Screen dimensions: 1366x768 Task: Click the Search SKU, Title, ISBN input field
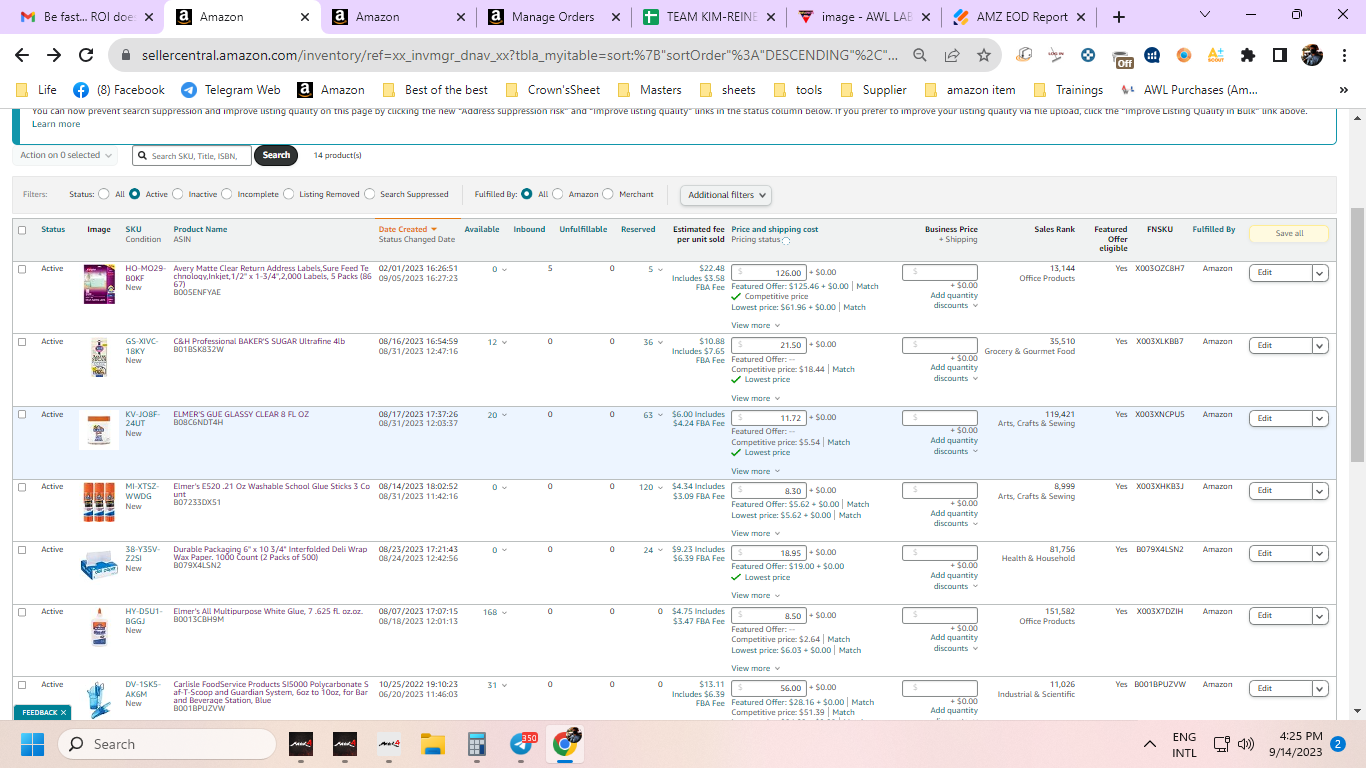coord(192,155)
